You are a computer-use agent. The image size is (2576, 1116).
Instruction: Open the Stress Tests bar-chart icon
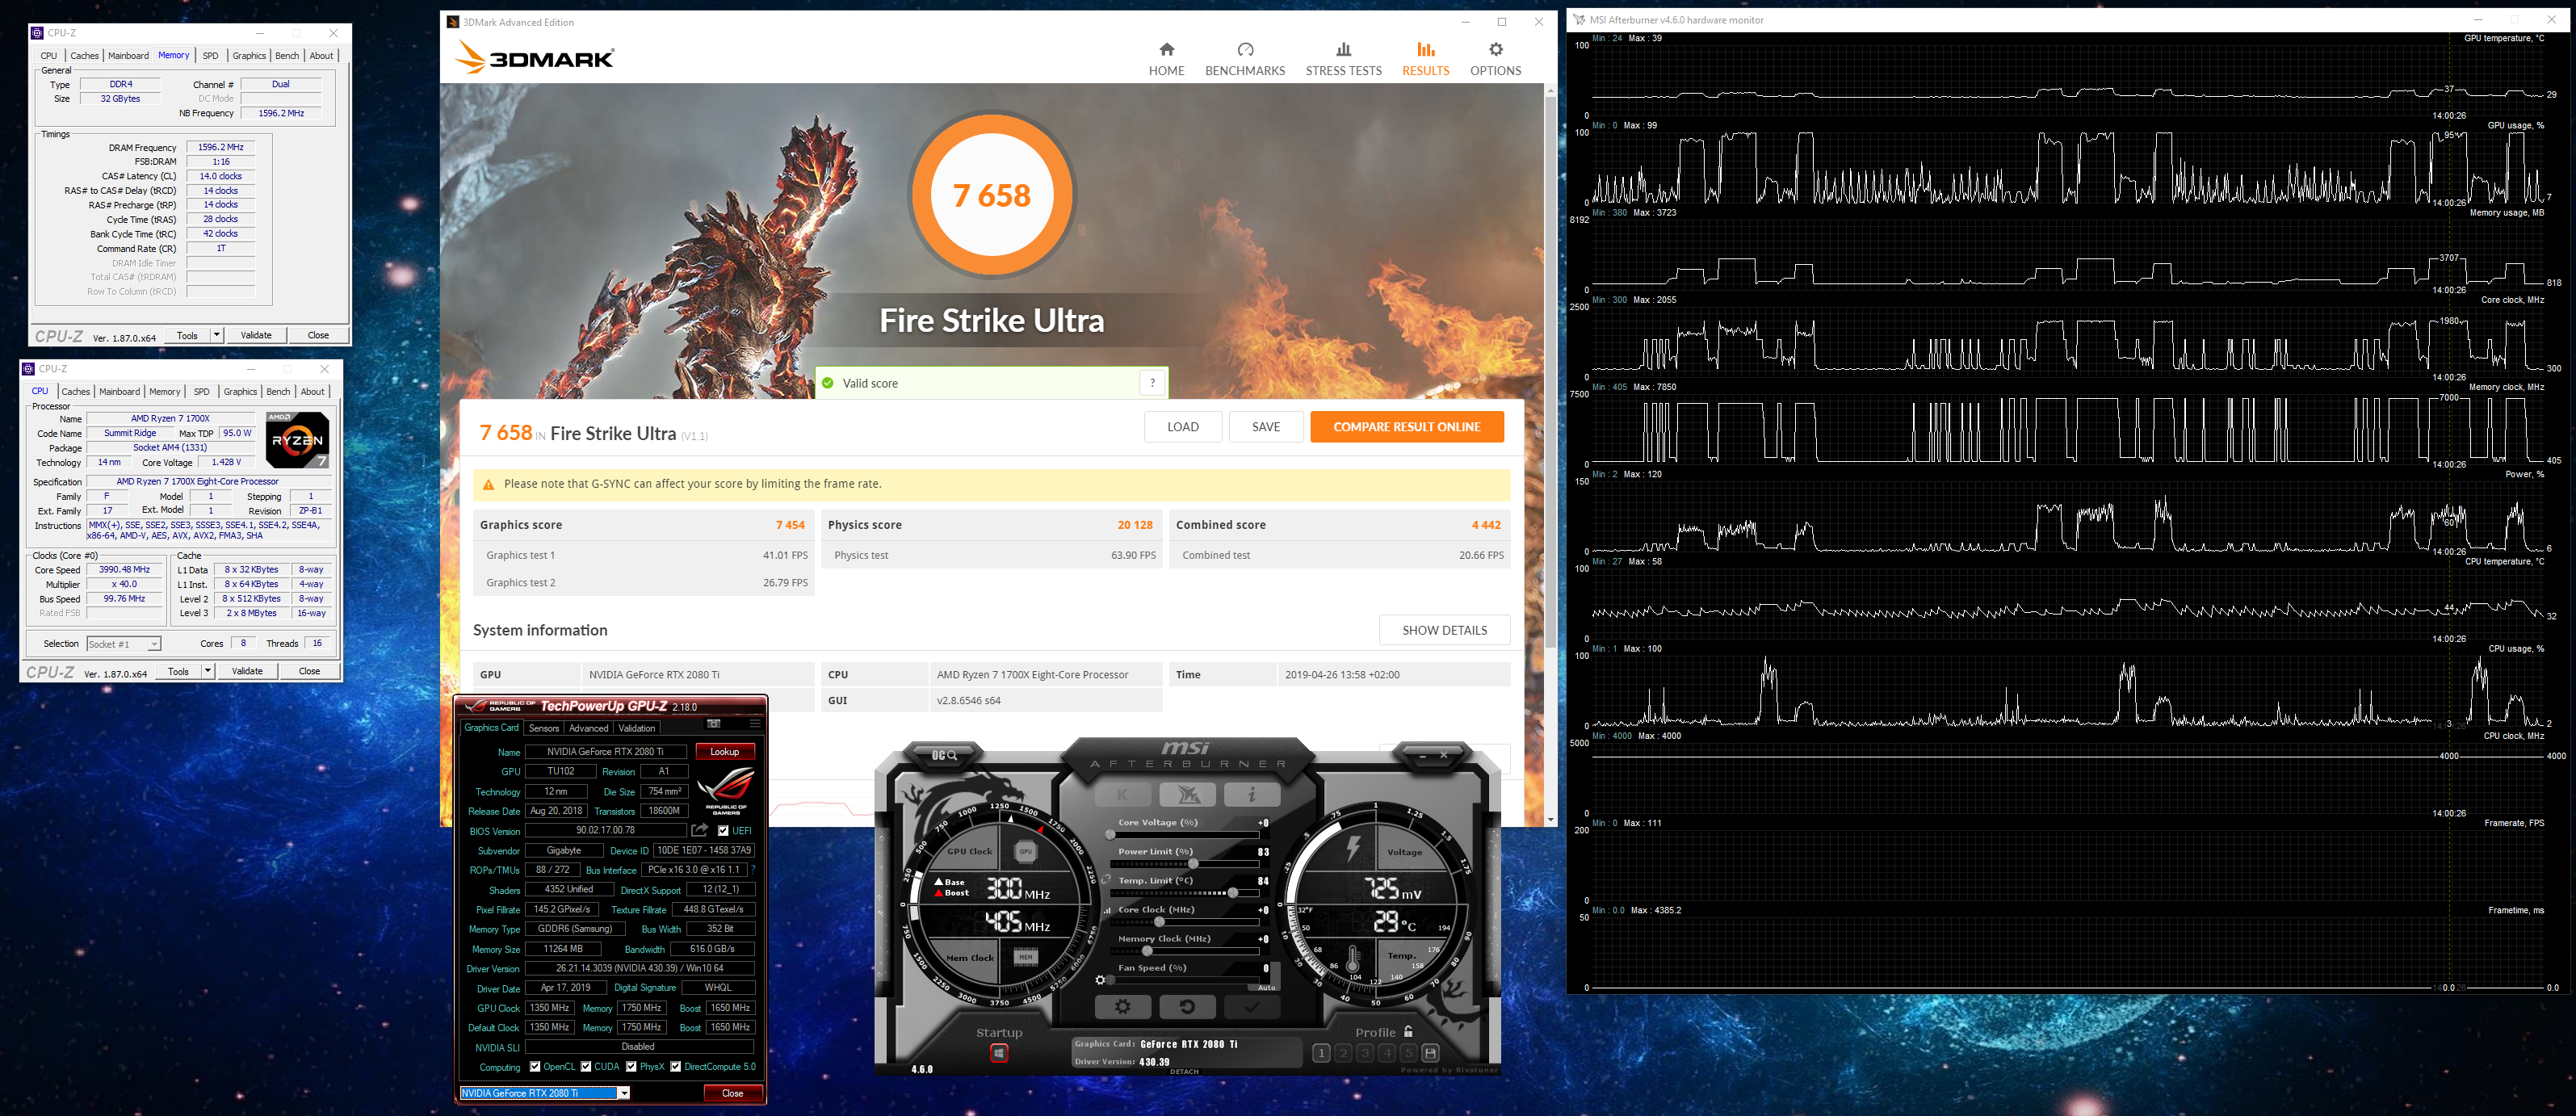[x=1343, y=50]
